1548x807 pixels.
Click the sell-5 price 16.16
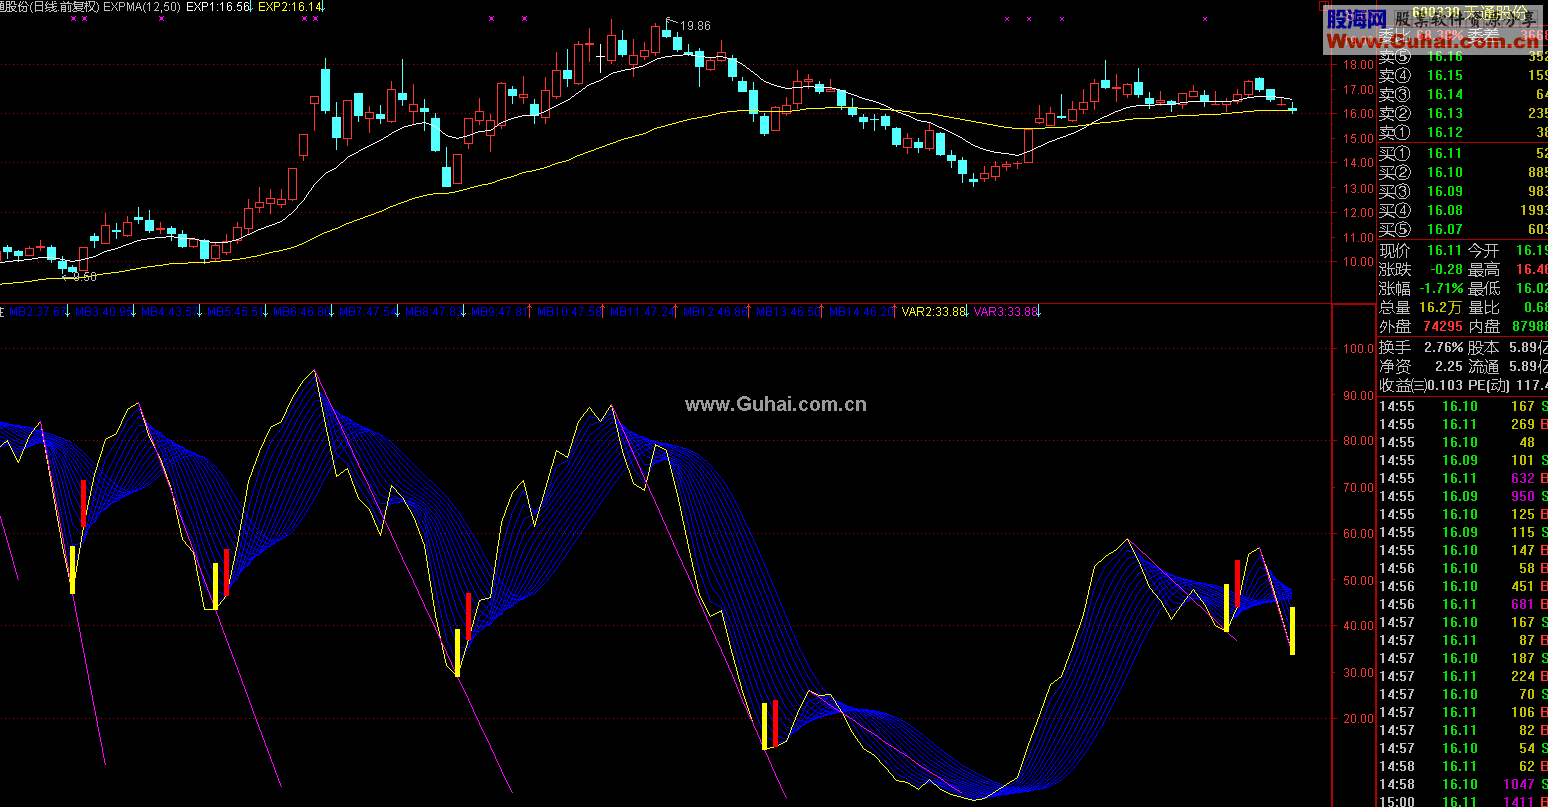[x=1444, y=56]
